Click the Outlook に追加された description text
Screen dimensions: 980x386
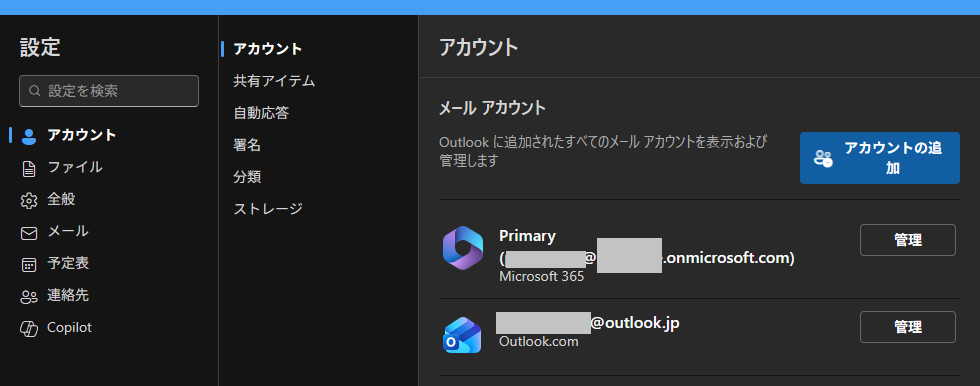[603, 151]
